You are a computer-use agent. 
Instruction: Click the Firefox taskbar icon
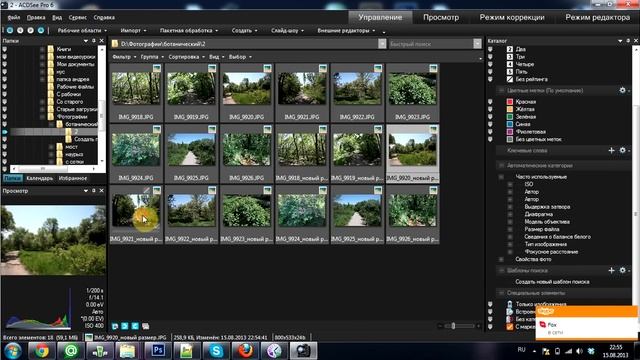245,351
